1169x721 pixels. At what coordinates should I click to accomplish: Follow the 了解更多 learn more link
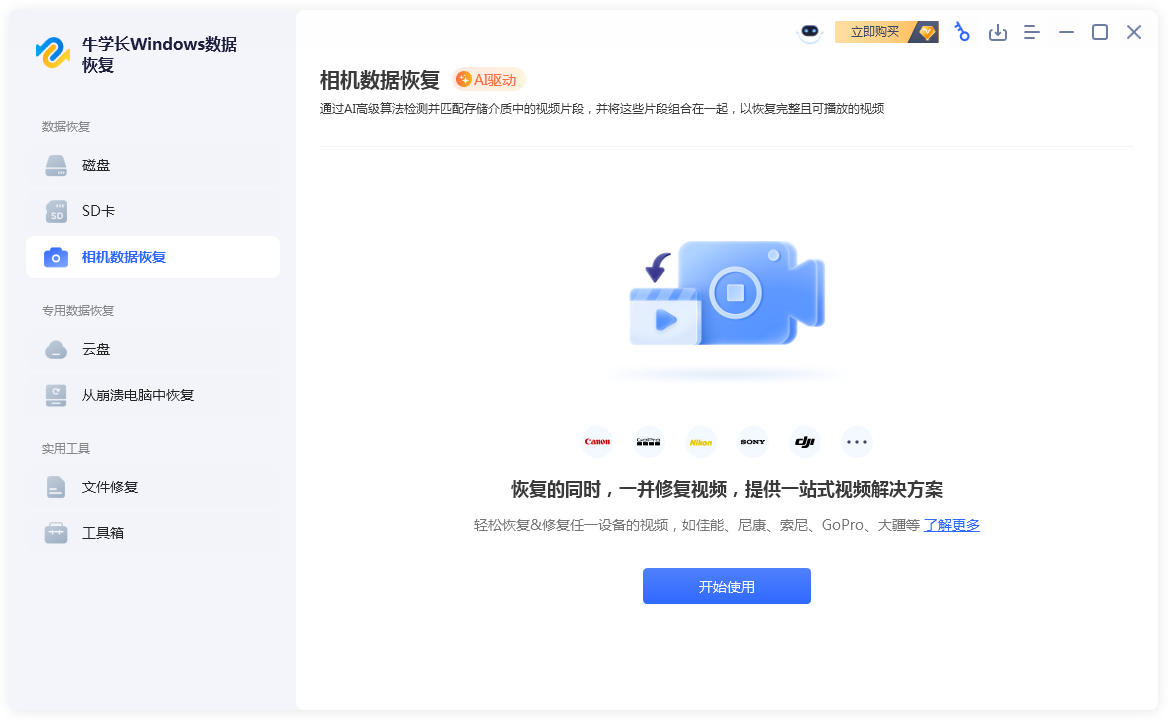click(x=951, y=526)
